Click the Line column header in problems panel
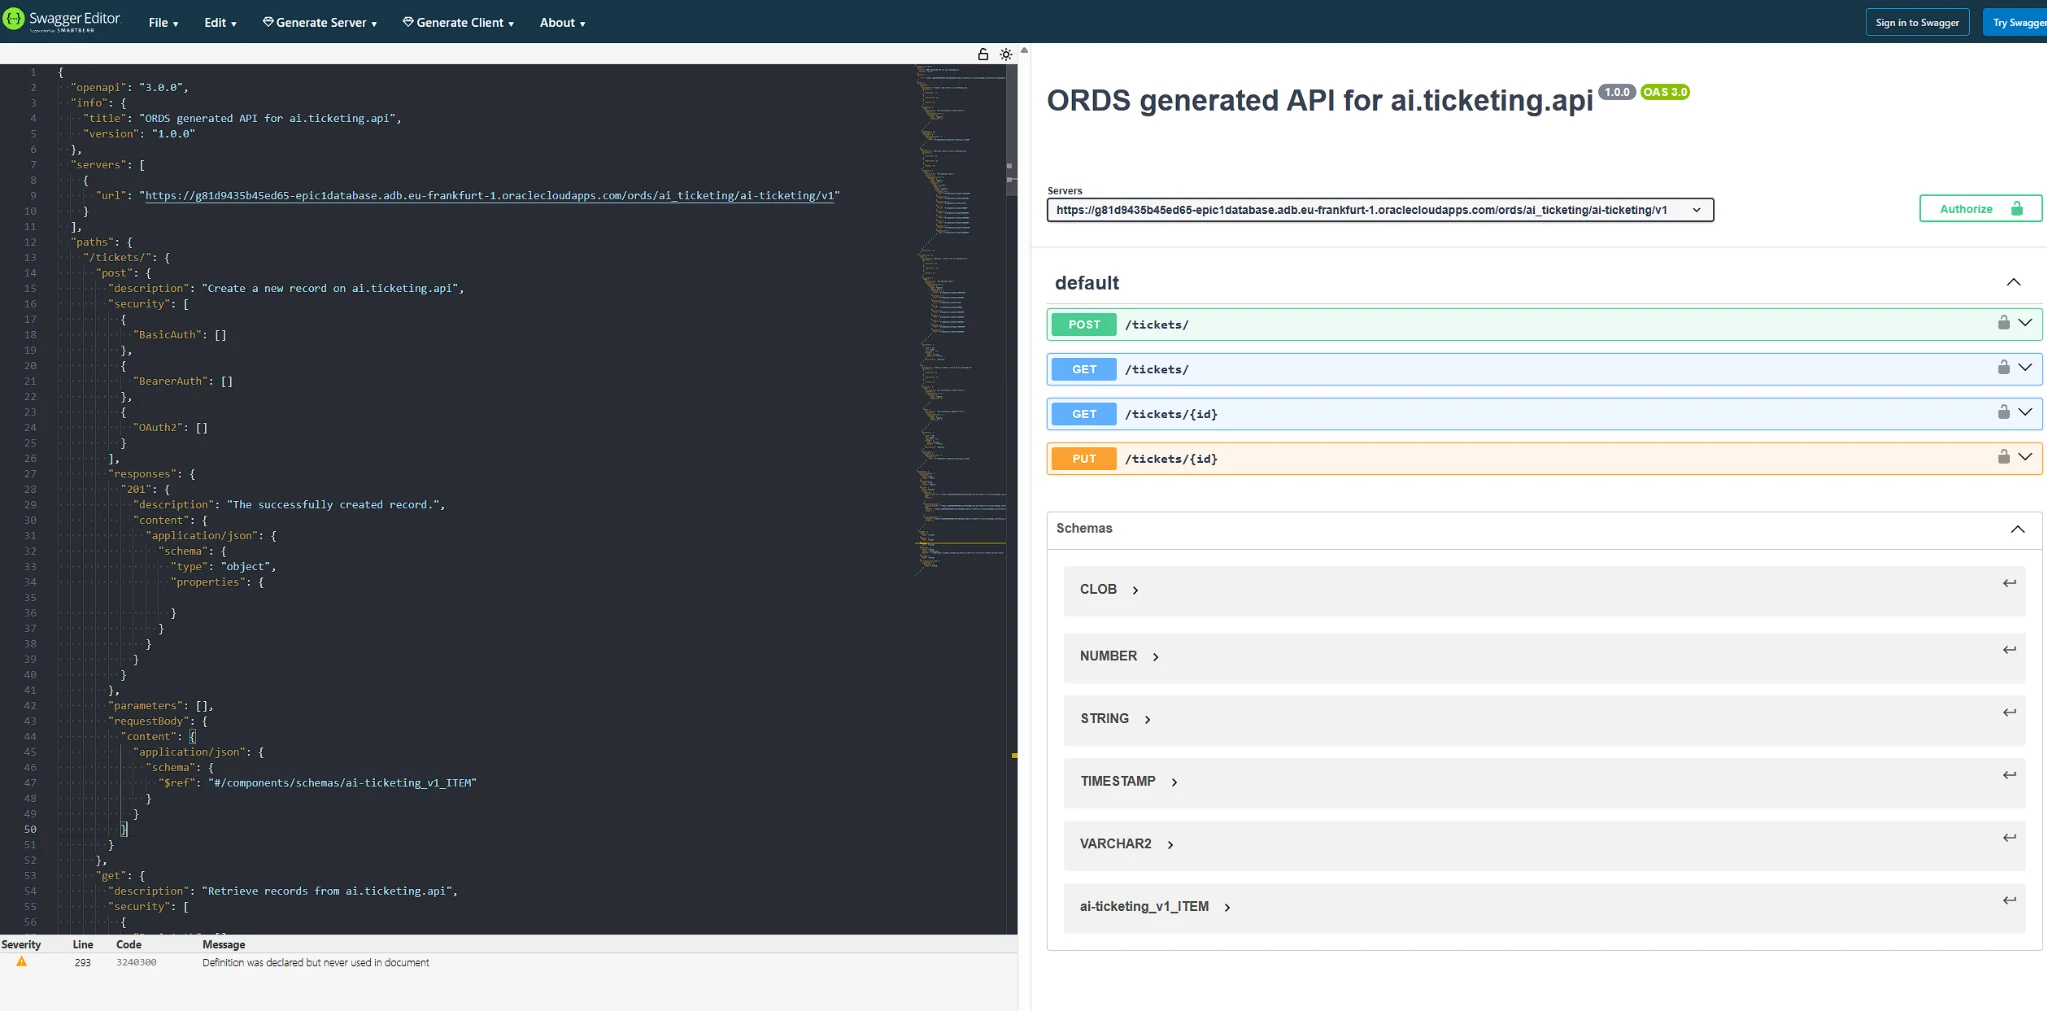Viewport: 2047px width, 1011px height. click(x=83, y=944)
